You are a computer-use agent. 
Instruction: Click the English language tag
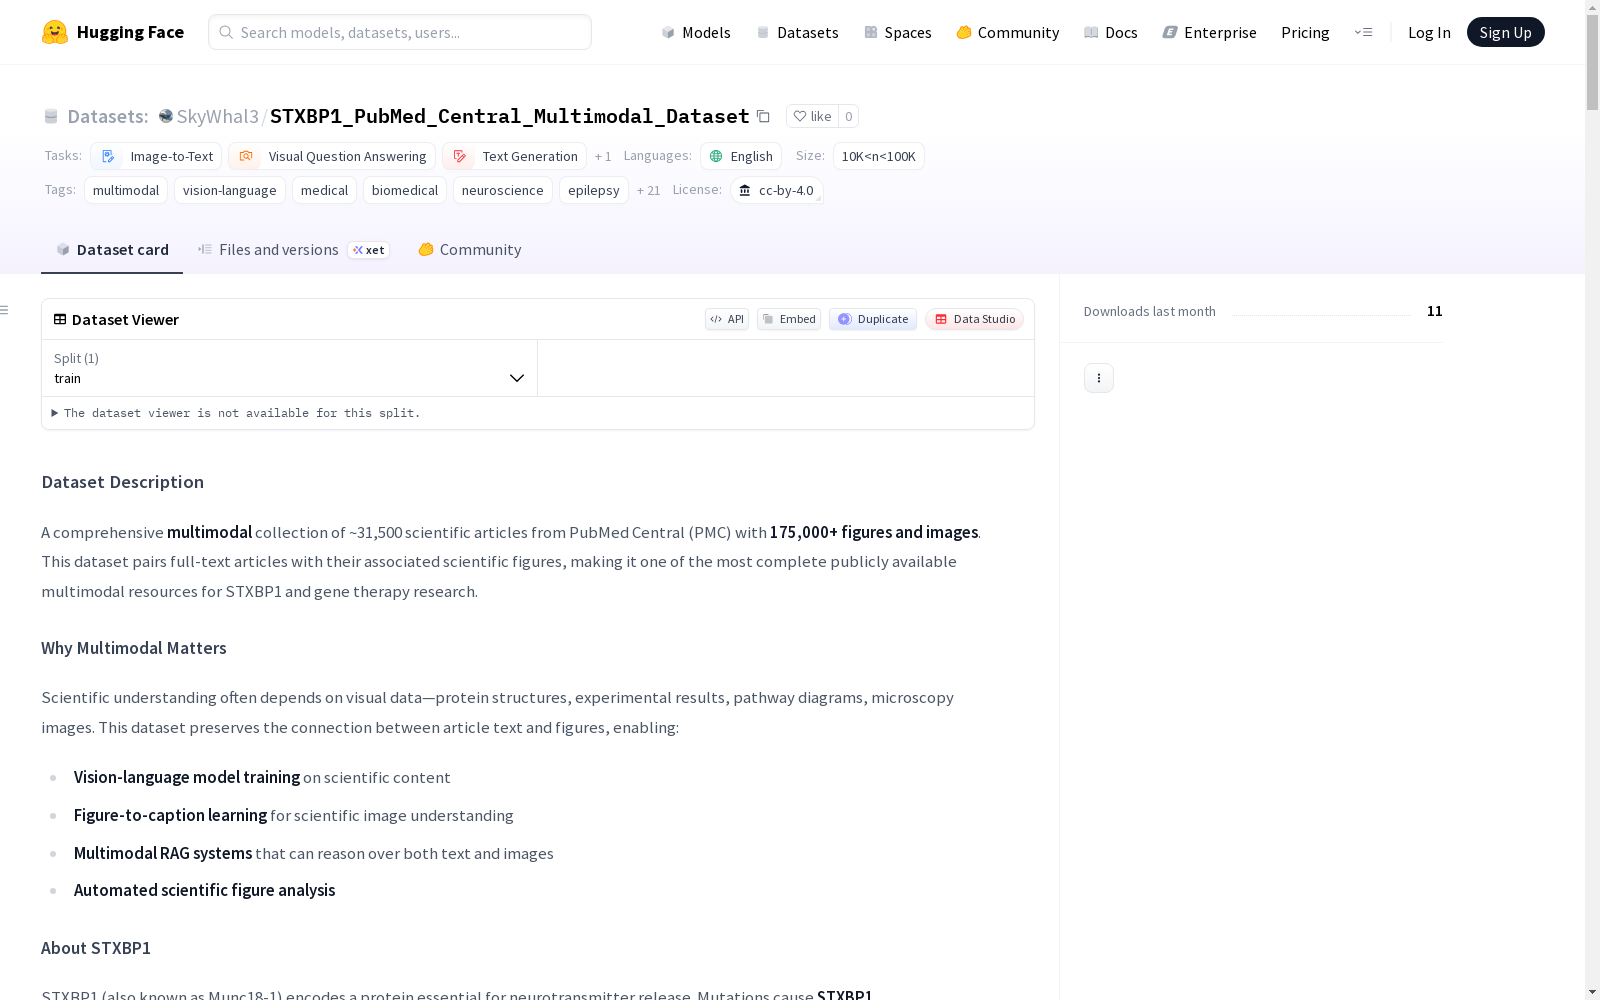pyautogui.click(x=741, y=156)
